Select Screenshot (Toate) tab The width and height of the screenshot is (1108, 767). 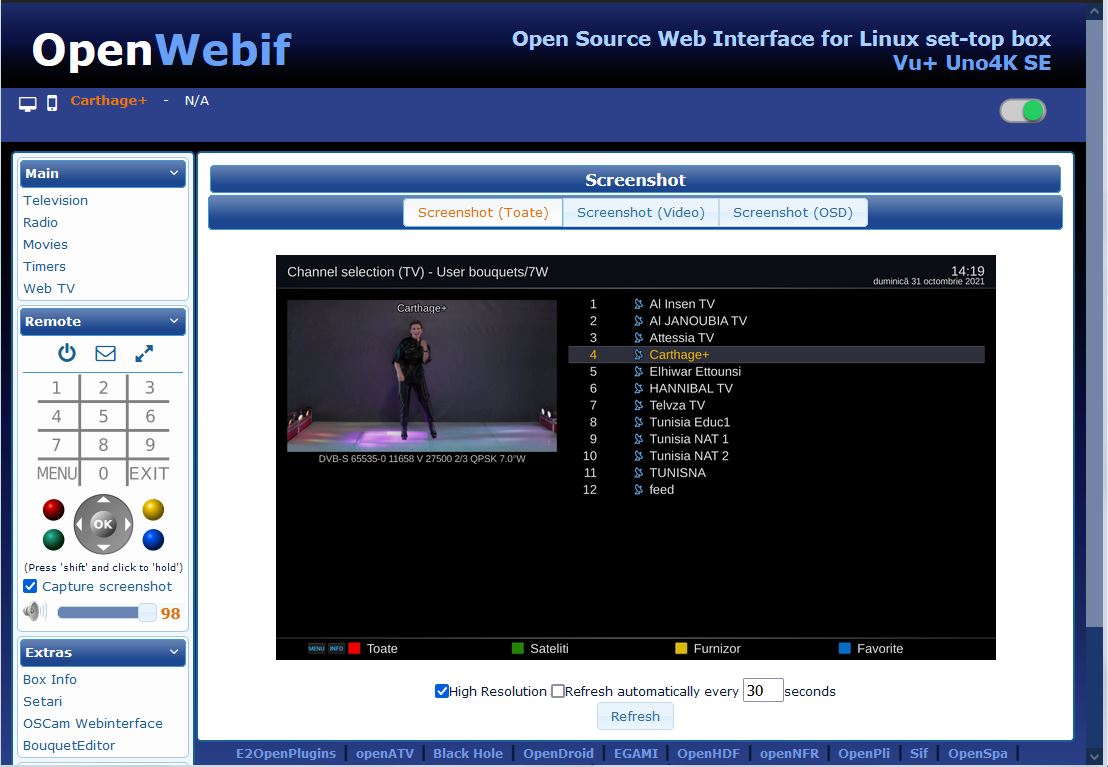click(483, 213)
